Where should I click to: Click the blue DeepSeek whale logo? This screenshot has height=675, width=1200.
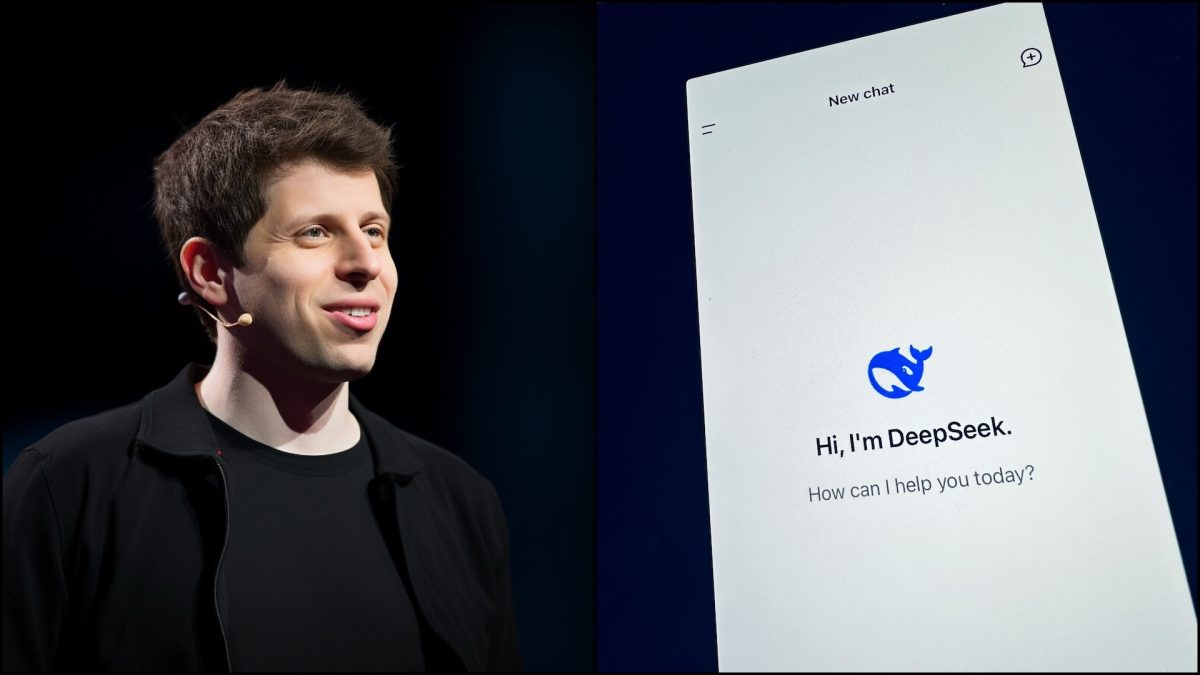pos(899,371)
